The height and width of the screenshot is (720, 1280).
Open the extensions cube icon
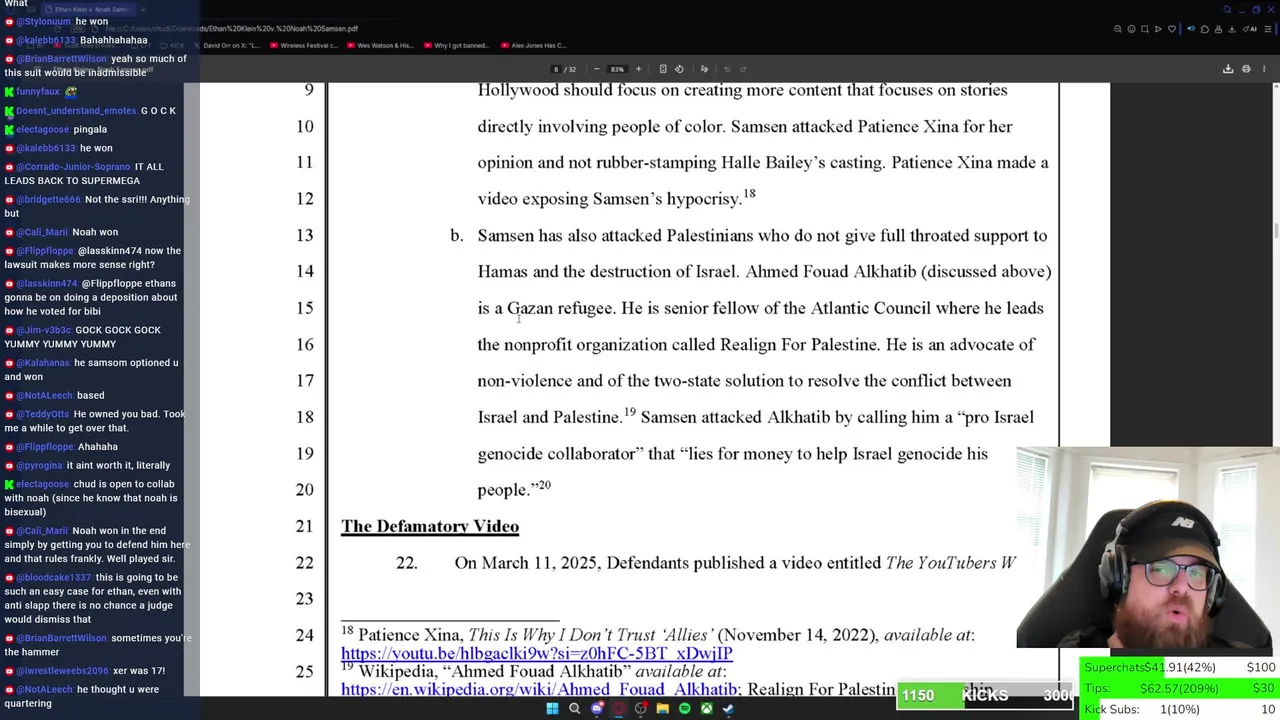pyautogui.click(x=1205, y=29)
